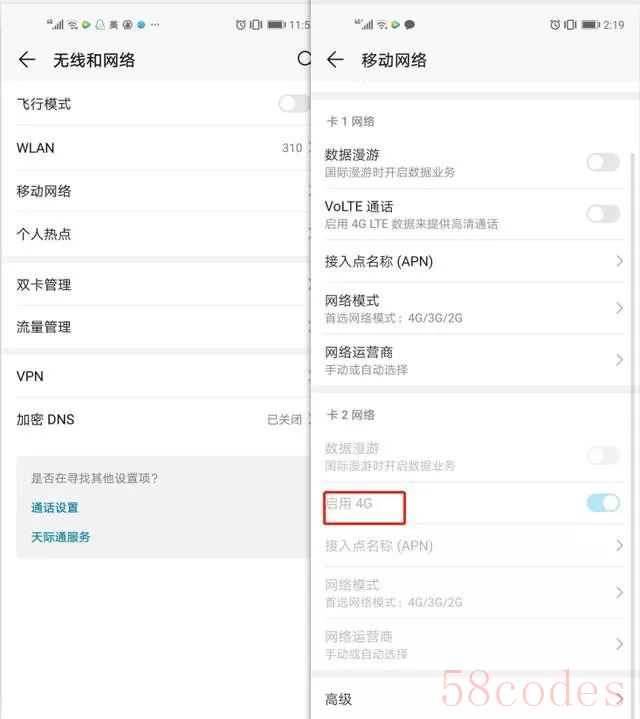
Task: Open the 加密 DNS setting row
Action: (156, 419)
